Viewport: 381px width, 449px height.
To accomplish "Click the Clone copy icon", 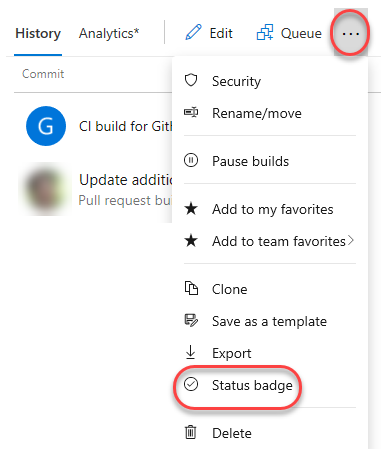I will (191, 288).
